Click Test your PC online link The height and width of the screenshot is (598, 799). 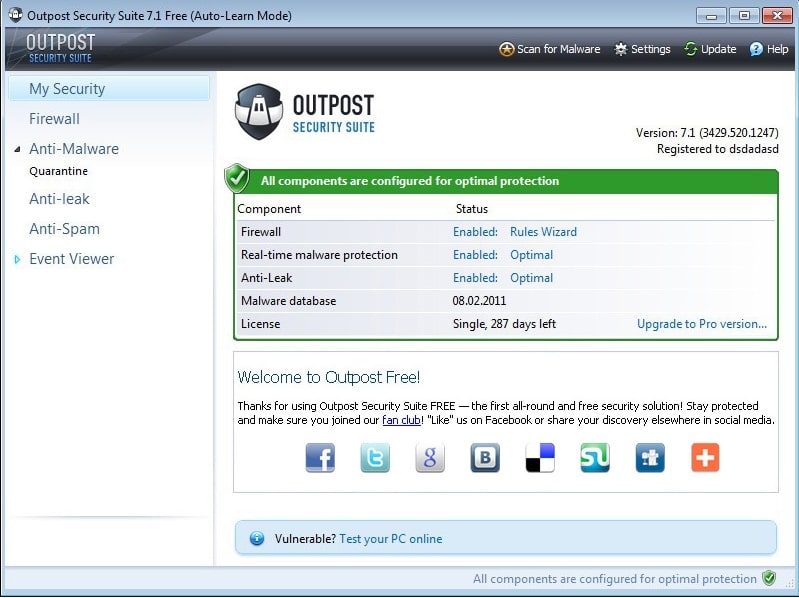391,539
